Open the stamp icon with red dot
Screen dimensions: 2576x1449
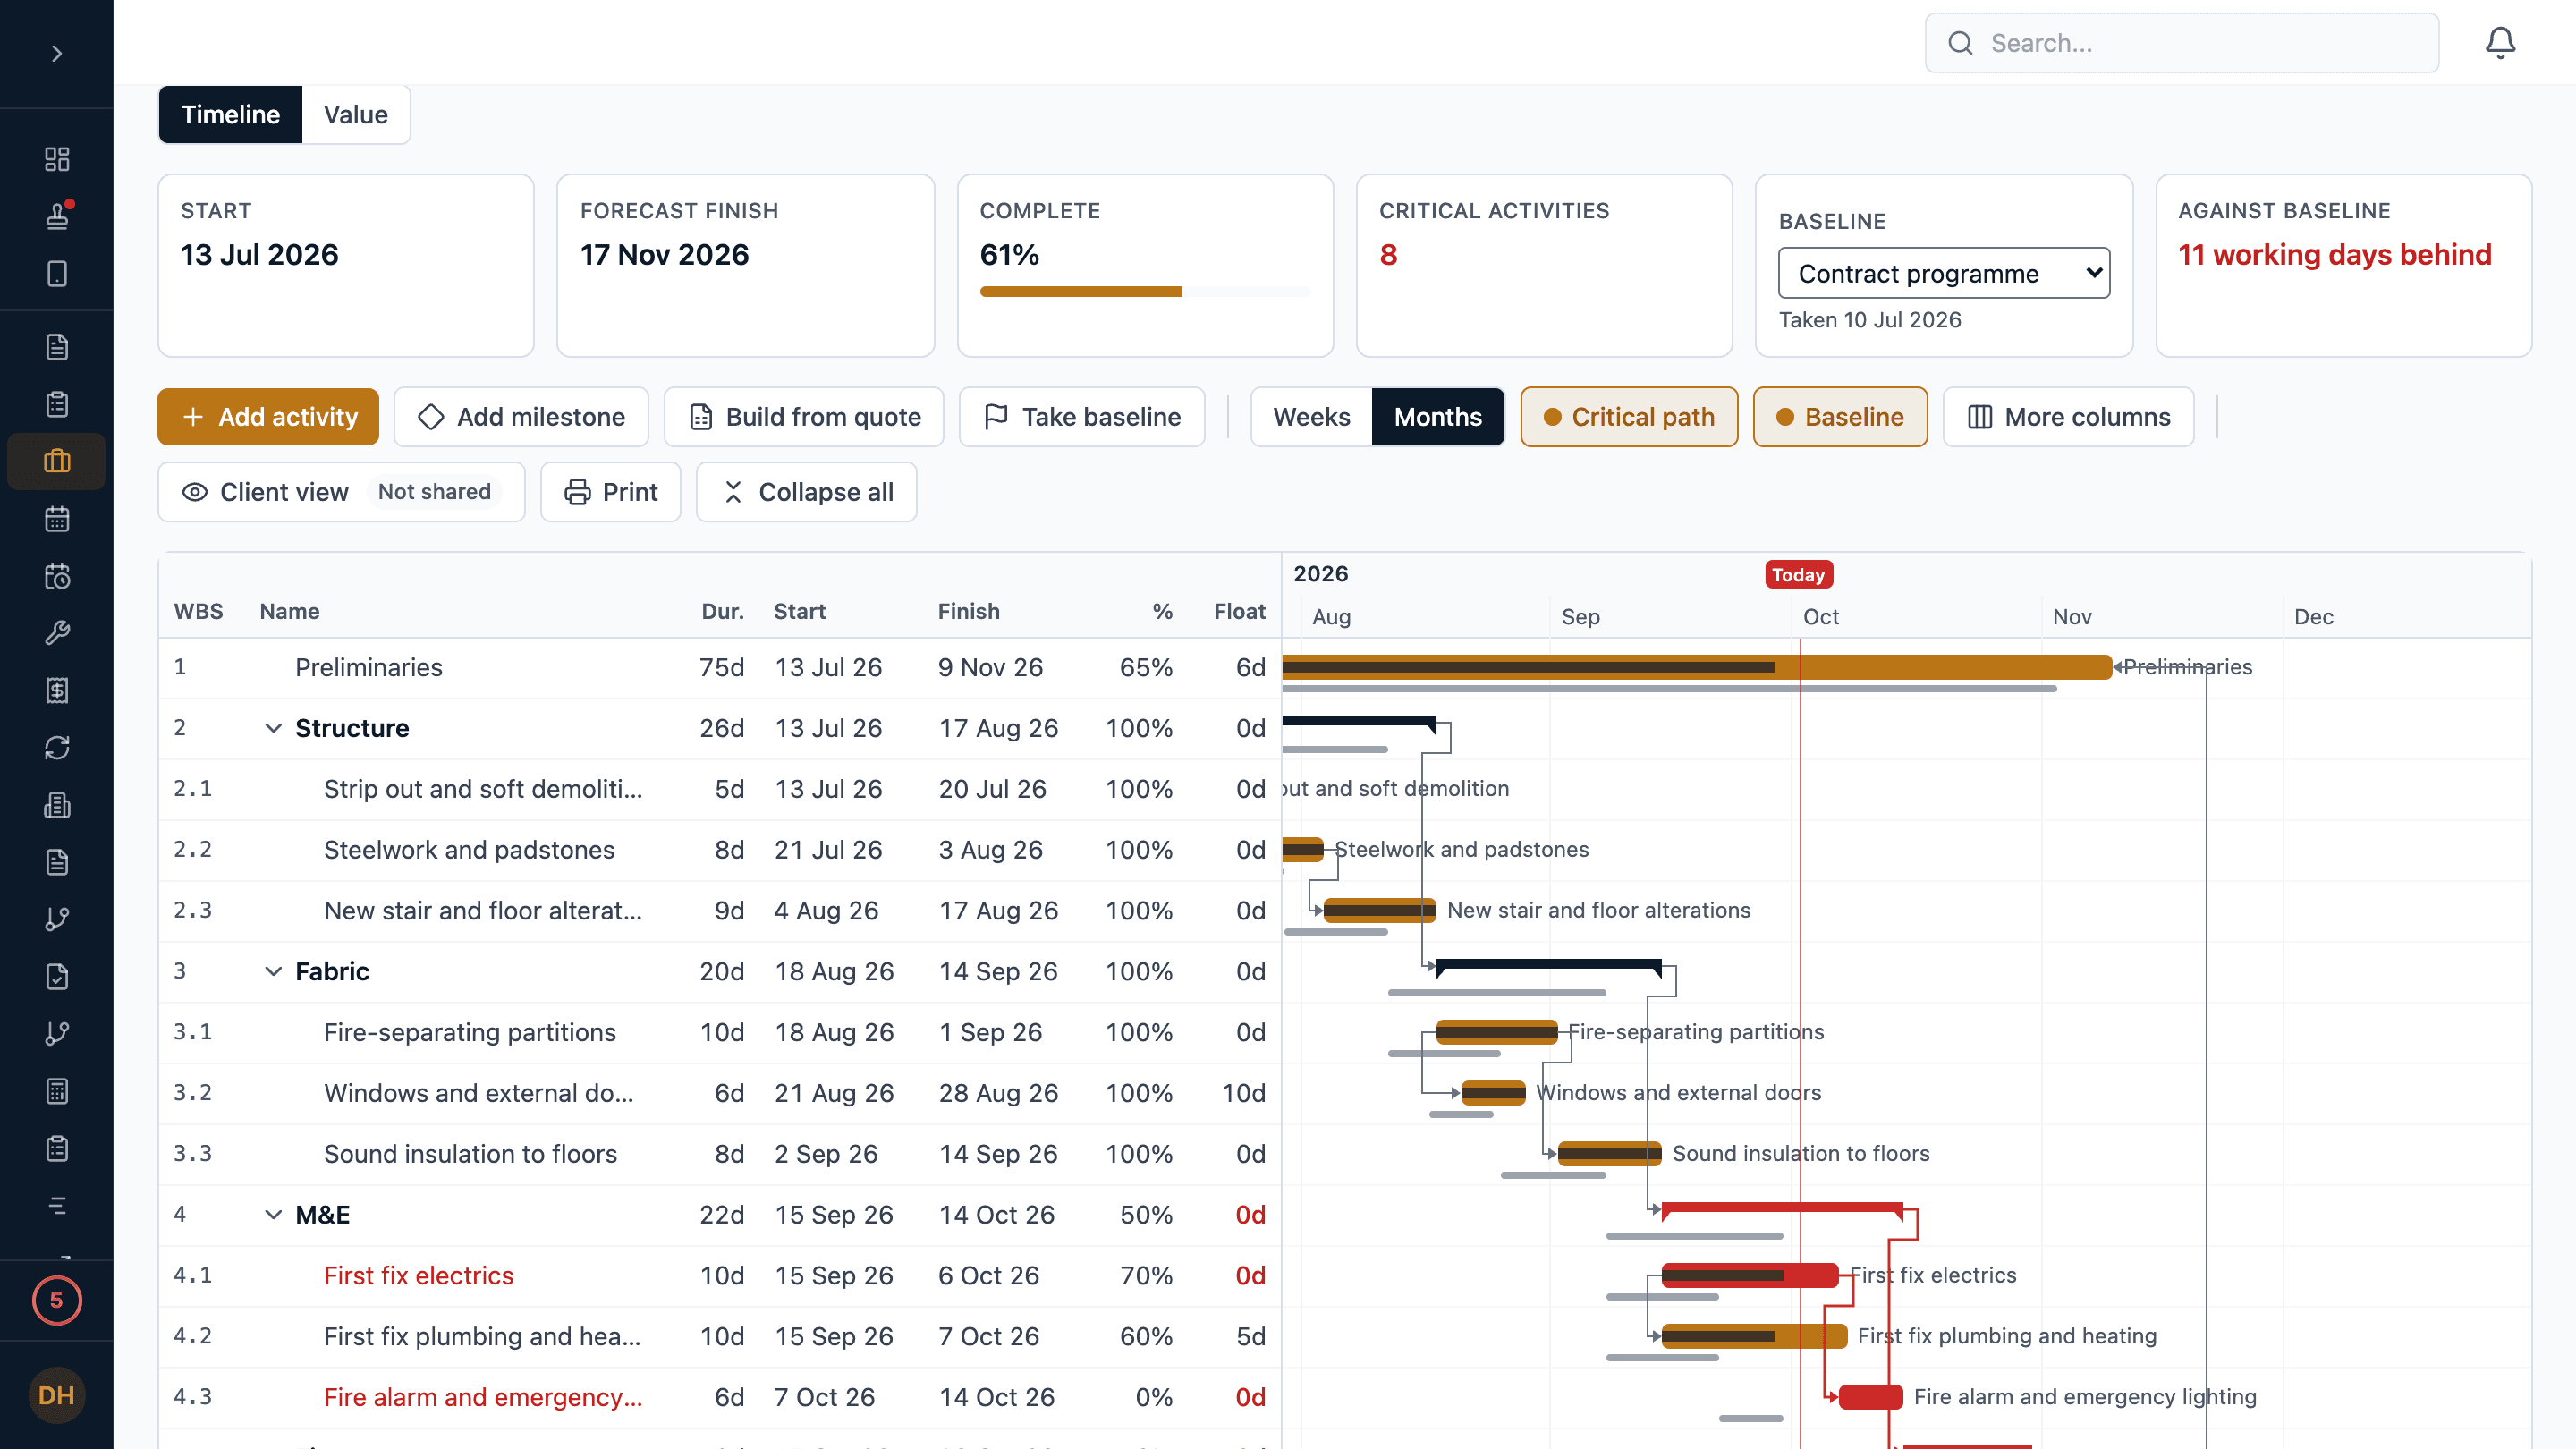click(x=57, y=216)
